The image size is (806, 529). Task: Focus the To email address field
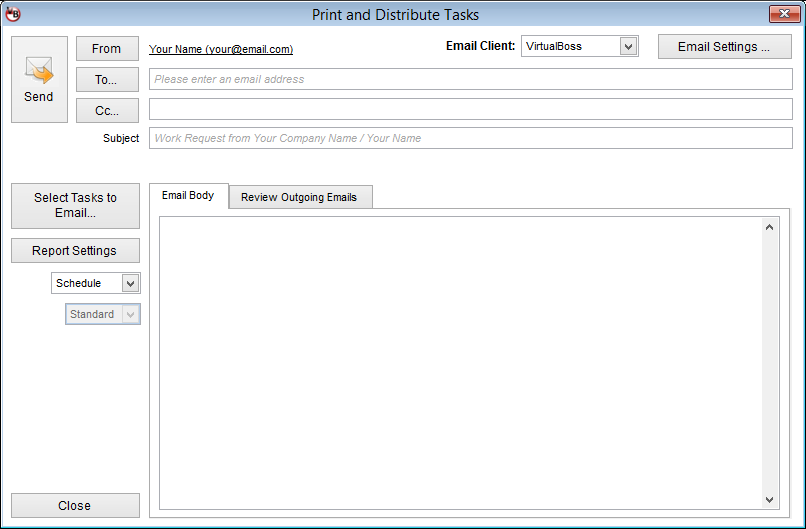point(470,79)
